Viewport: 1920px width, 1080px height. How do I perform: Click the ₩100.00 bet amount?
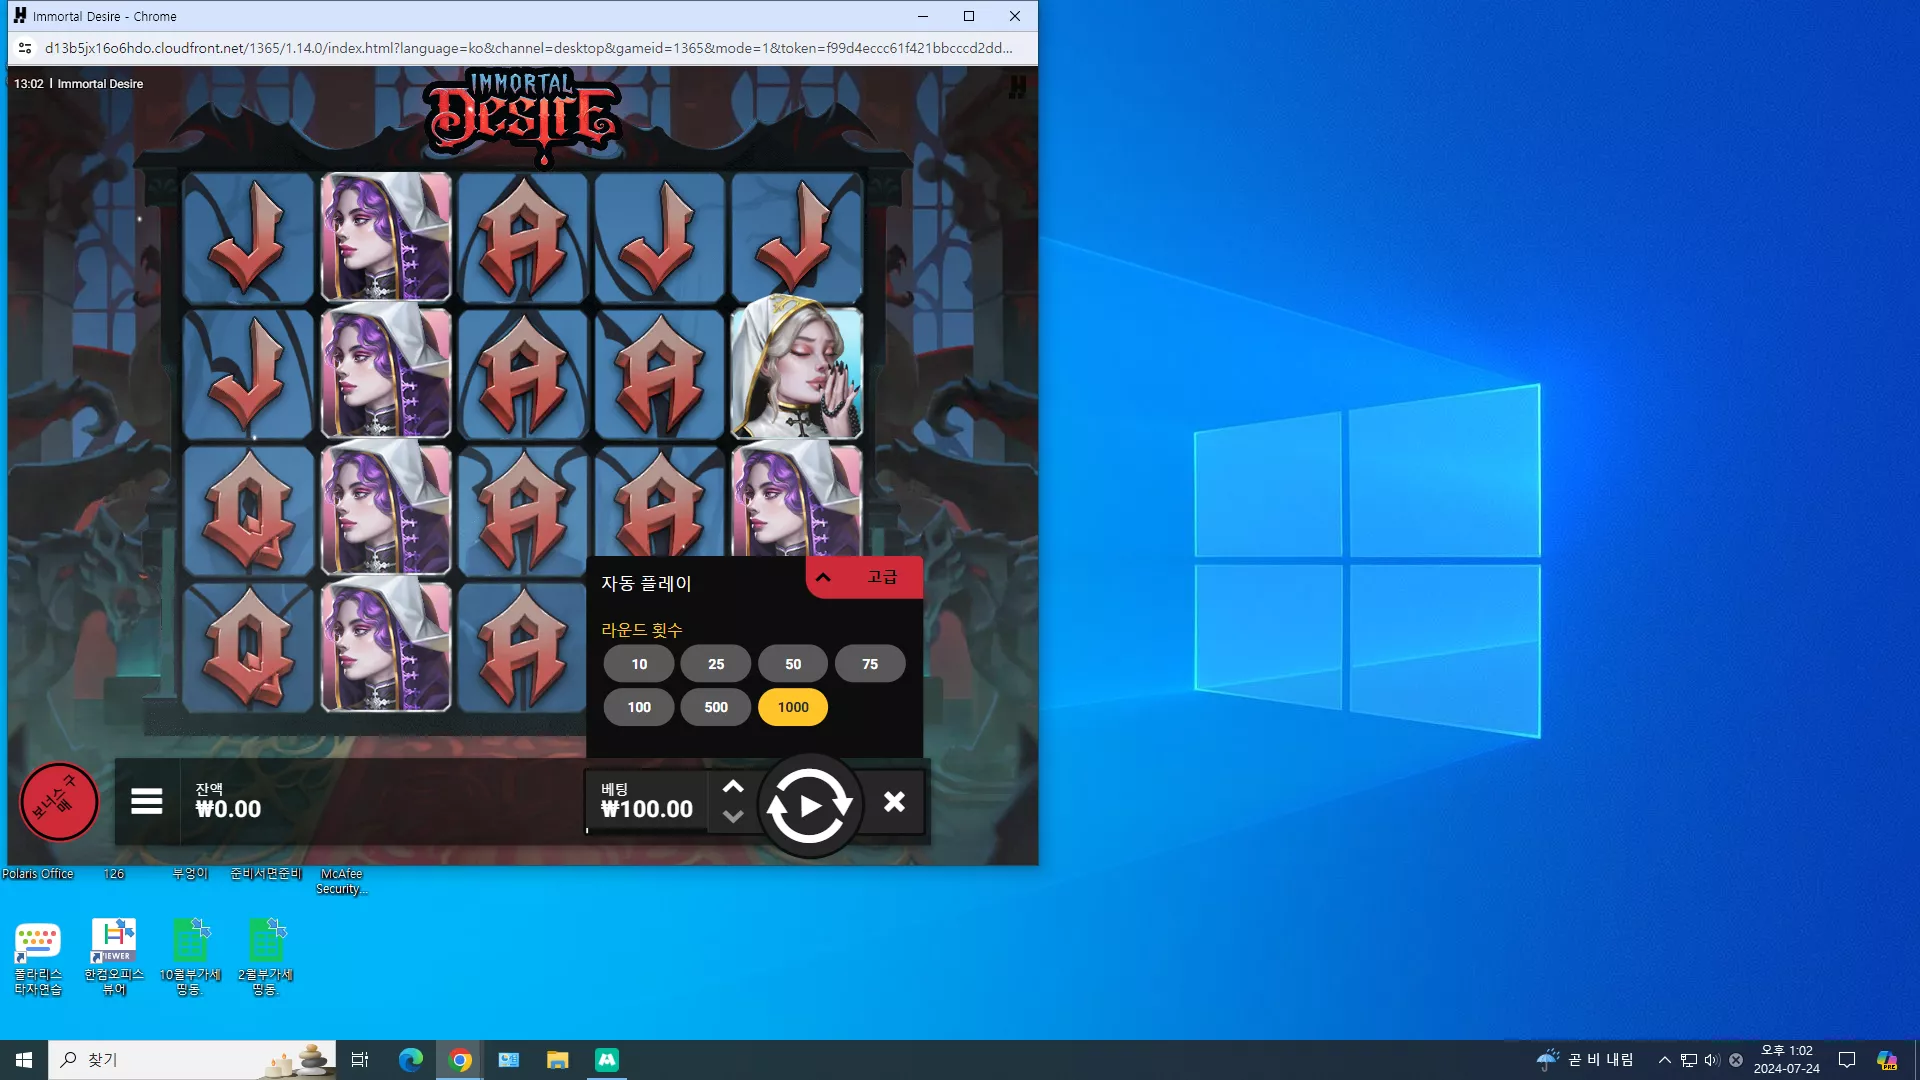647,809
